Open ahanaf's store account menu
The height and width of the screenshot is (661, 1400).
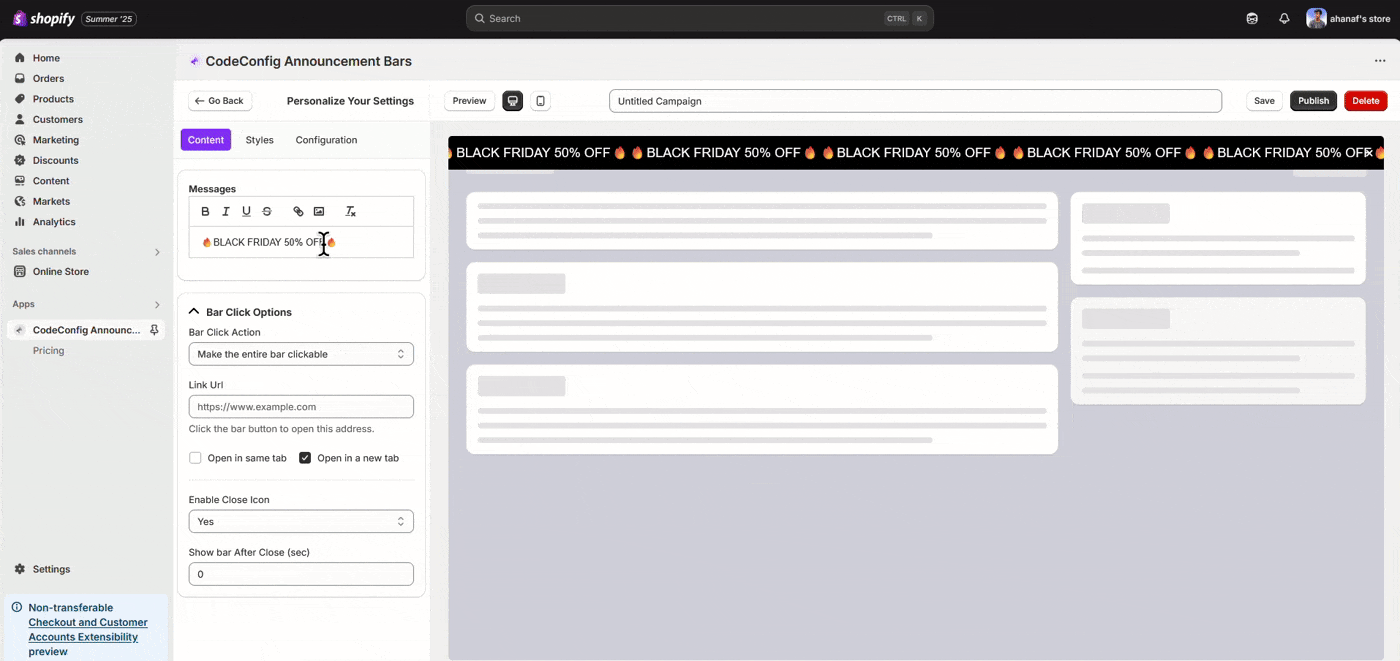pos(1348,18)
